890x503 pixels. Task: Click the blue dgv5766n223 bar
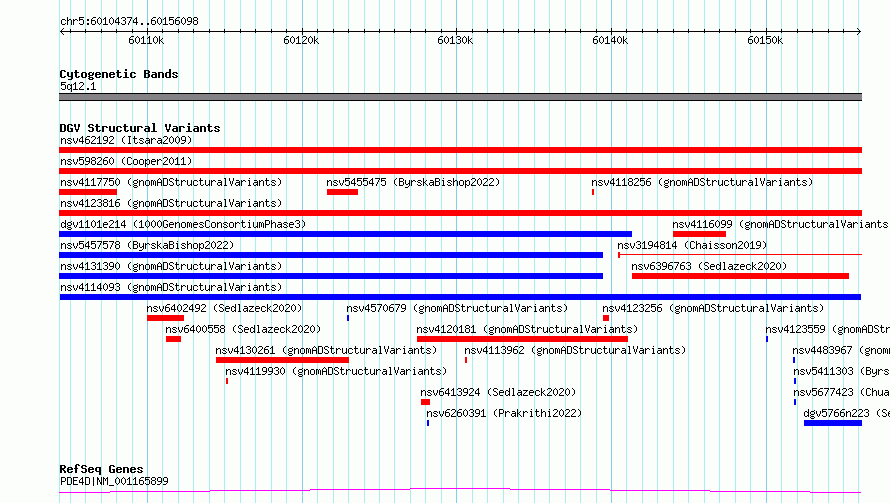[x=833, y=423]
